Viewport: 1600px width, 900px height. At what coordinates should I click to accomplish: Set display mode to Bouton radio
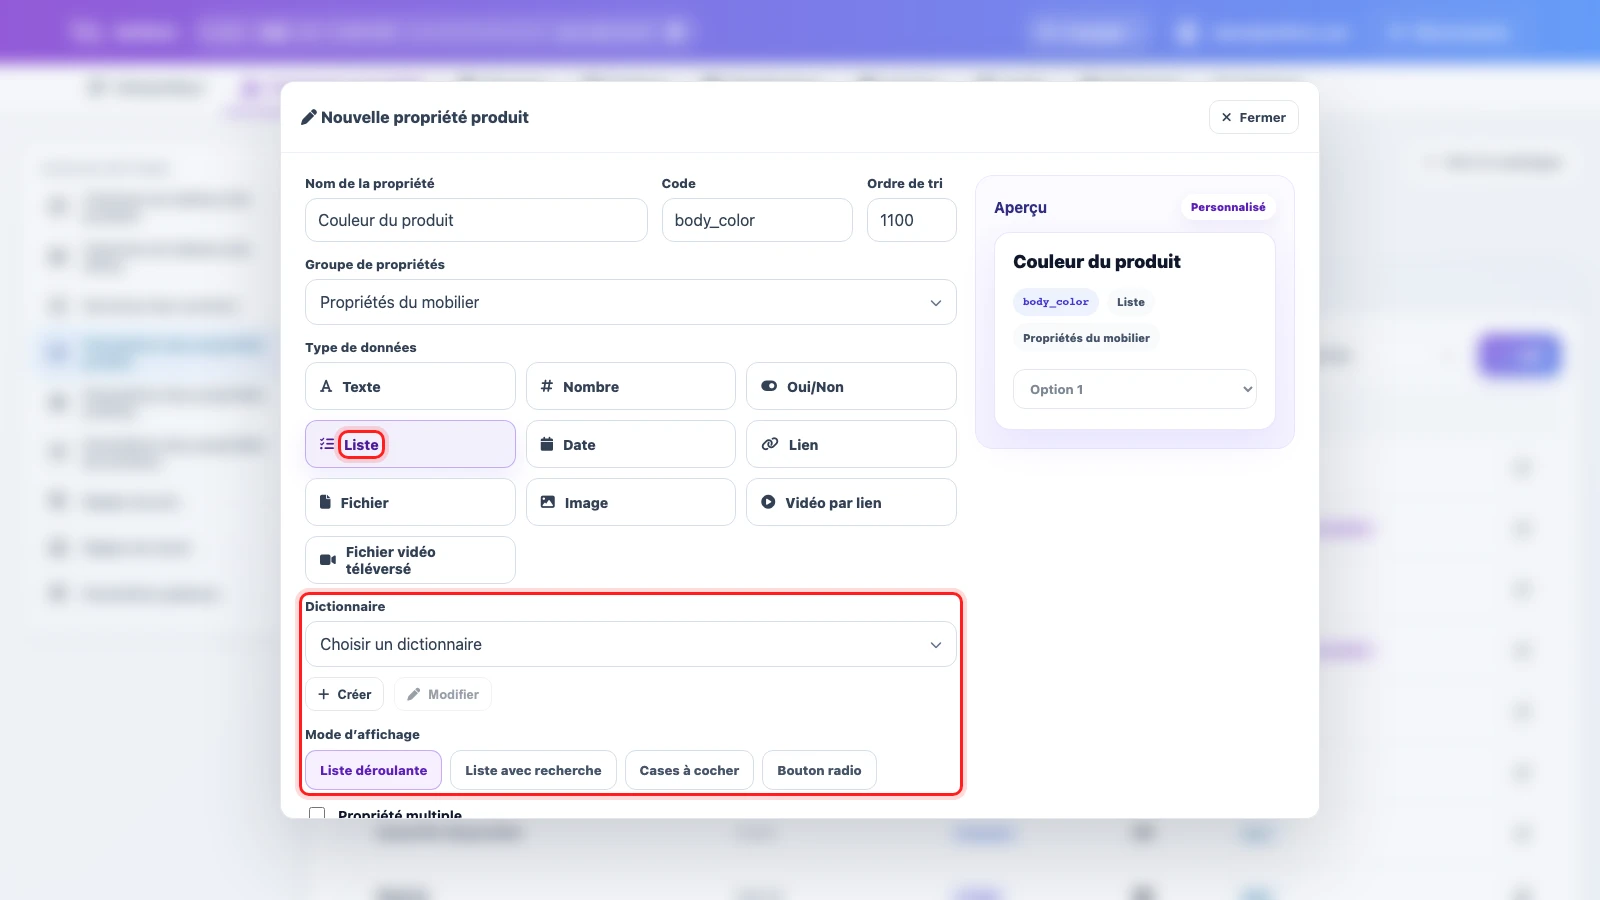[x=819, y=770]
